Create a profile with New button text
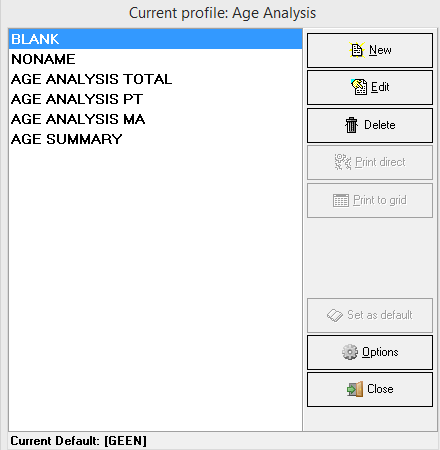This screenshot has width=440, height=450. click(x=380, y=50)
